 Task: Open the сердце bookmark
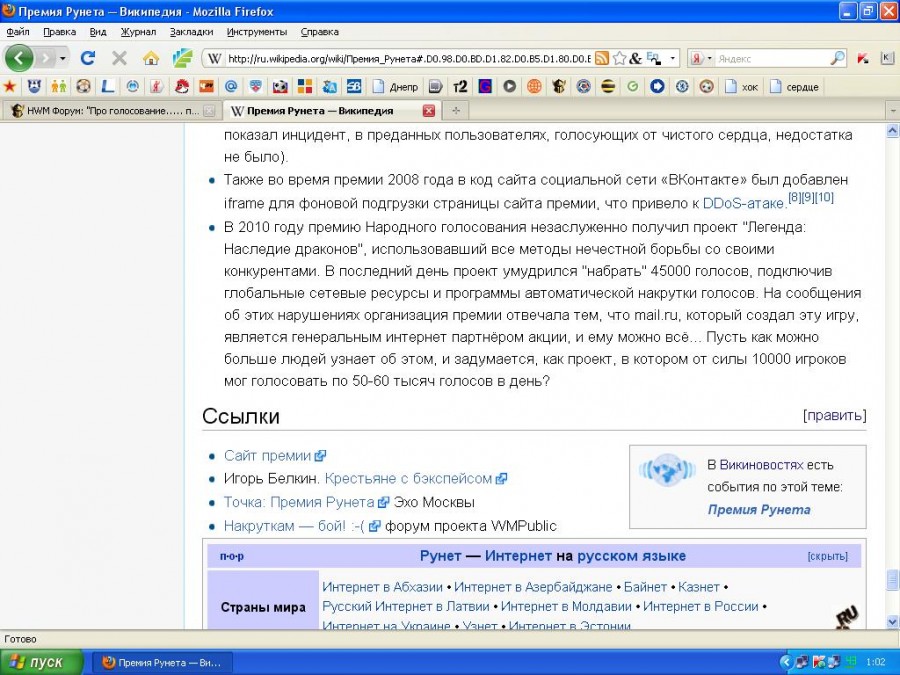(x=794, y=87)
